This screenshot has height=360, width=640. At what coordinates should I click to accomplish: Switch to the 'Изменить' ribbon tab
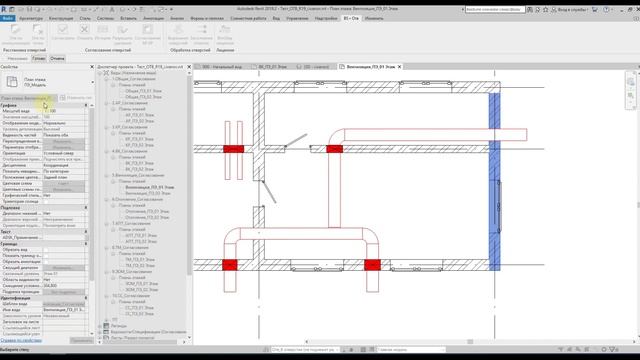(374, 18)
